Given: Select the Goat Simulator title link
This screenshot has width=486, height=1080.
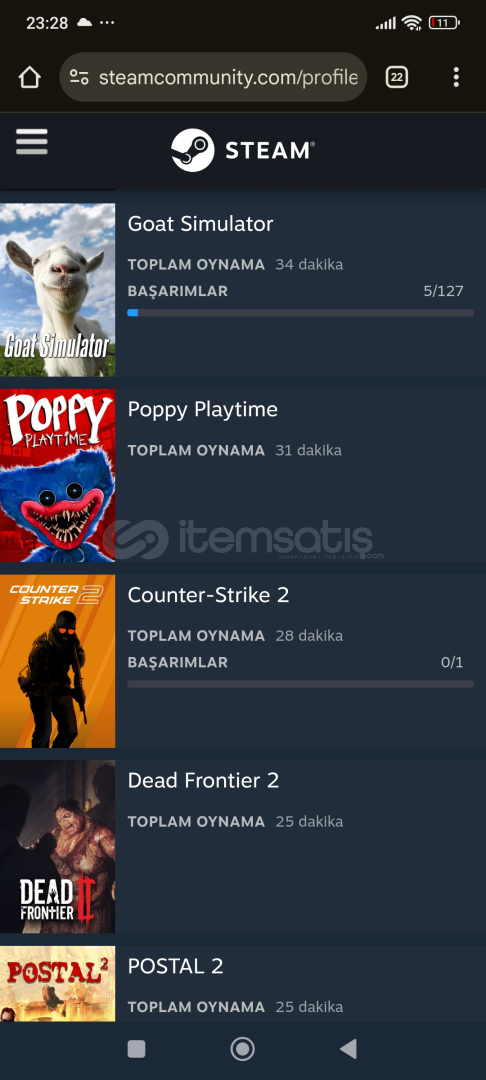Looking at the screenshot, I should click(x=200, y=224).
